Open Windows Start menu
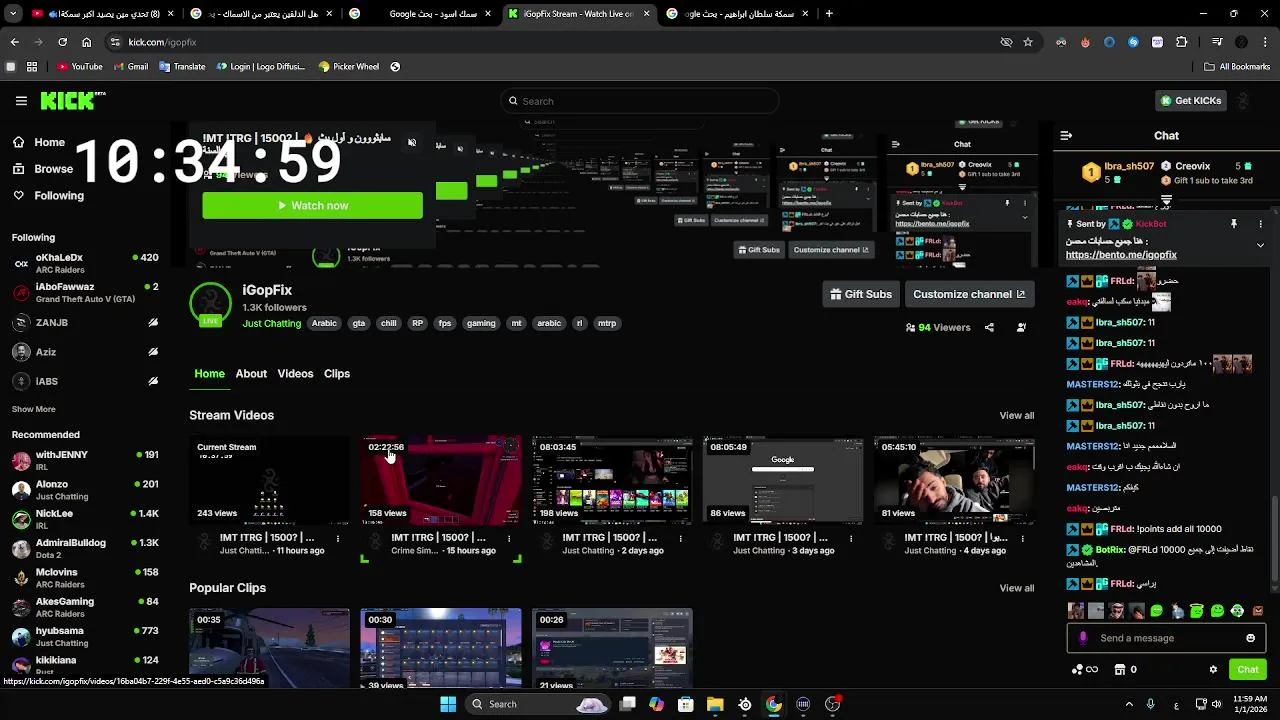1280x720 pixels. [x=448, y=704]
